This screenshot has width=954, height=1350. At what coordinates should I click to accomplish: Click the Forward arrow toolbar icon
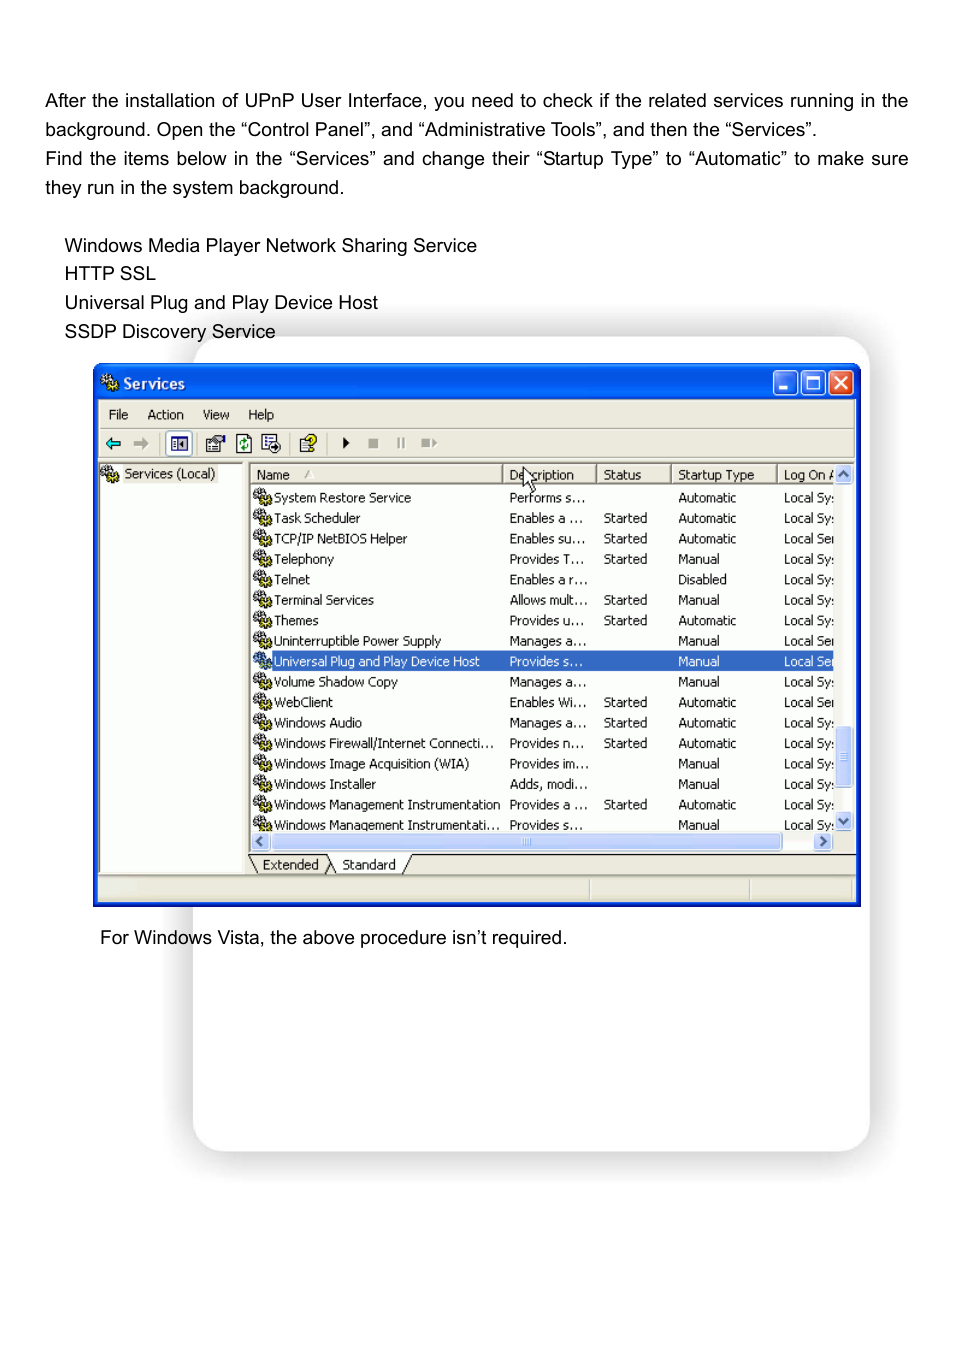(x=141, y=443)
